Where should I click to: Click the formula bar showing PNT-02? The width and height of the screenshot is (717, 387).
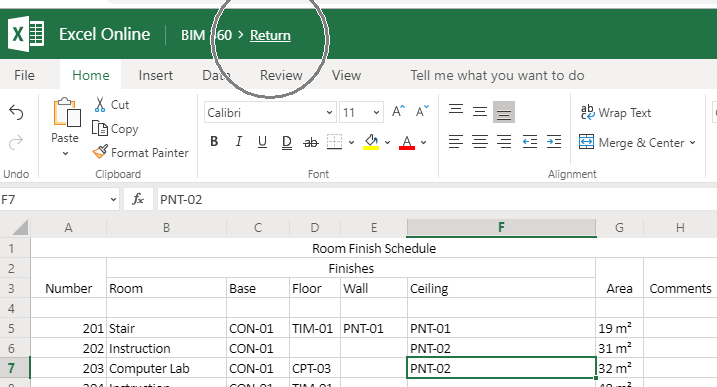[x=437, y=199]
